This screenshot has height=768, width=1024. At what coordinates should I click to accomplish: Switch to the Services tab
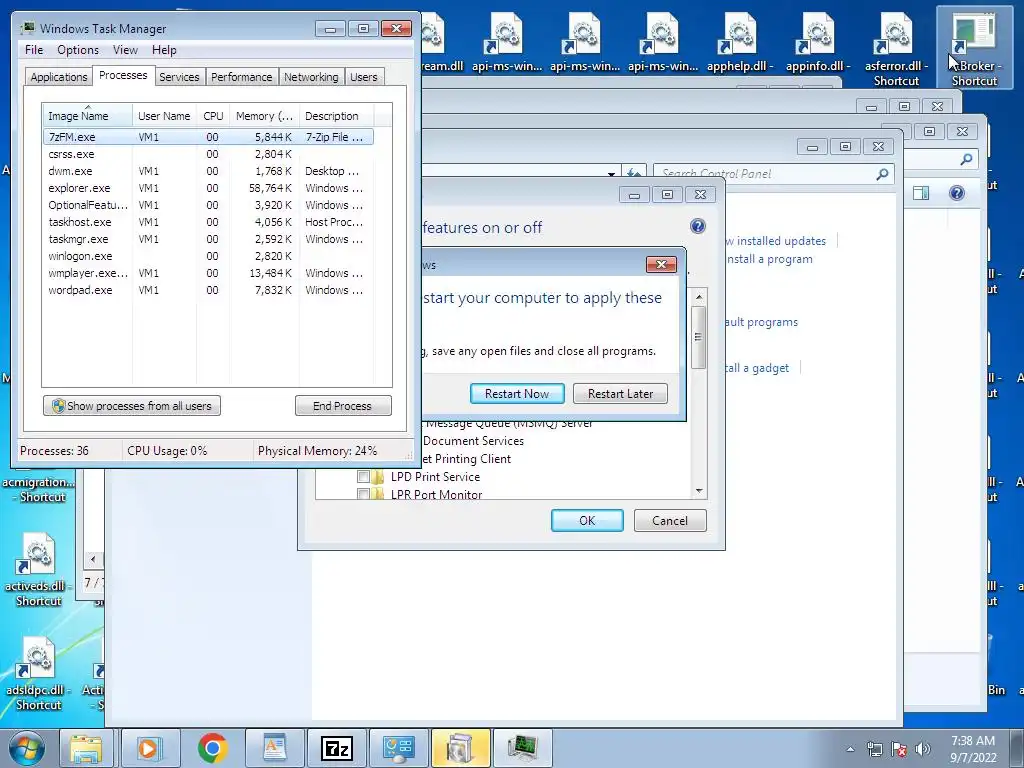coord(179,77)
